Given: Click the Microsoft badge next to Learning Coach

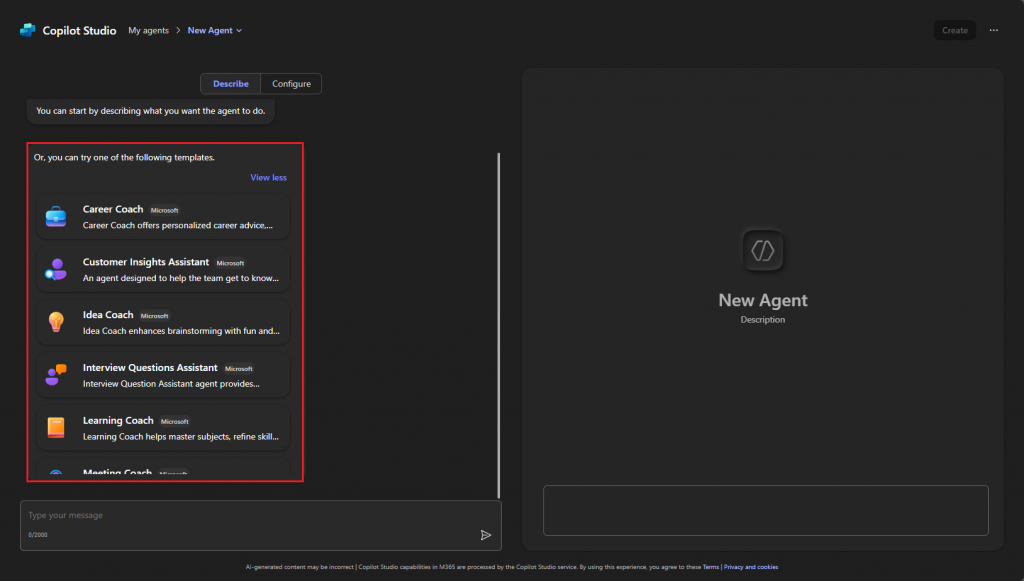Looking at the screenshot, I should [175, 422].
